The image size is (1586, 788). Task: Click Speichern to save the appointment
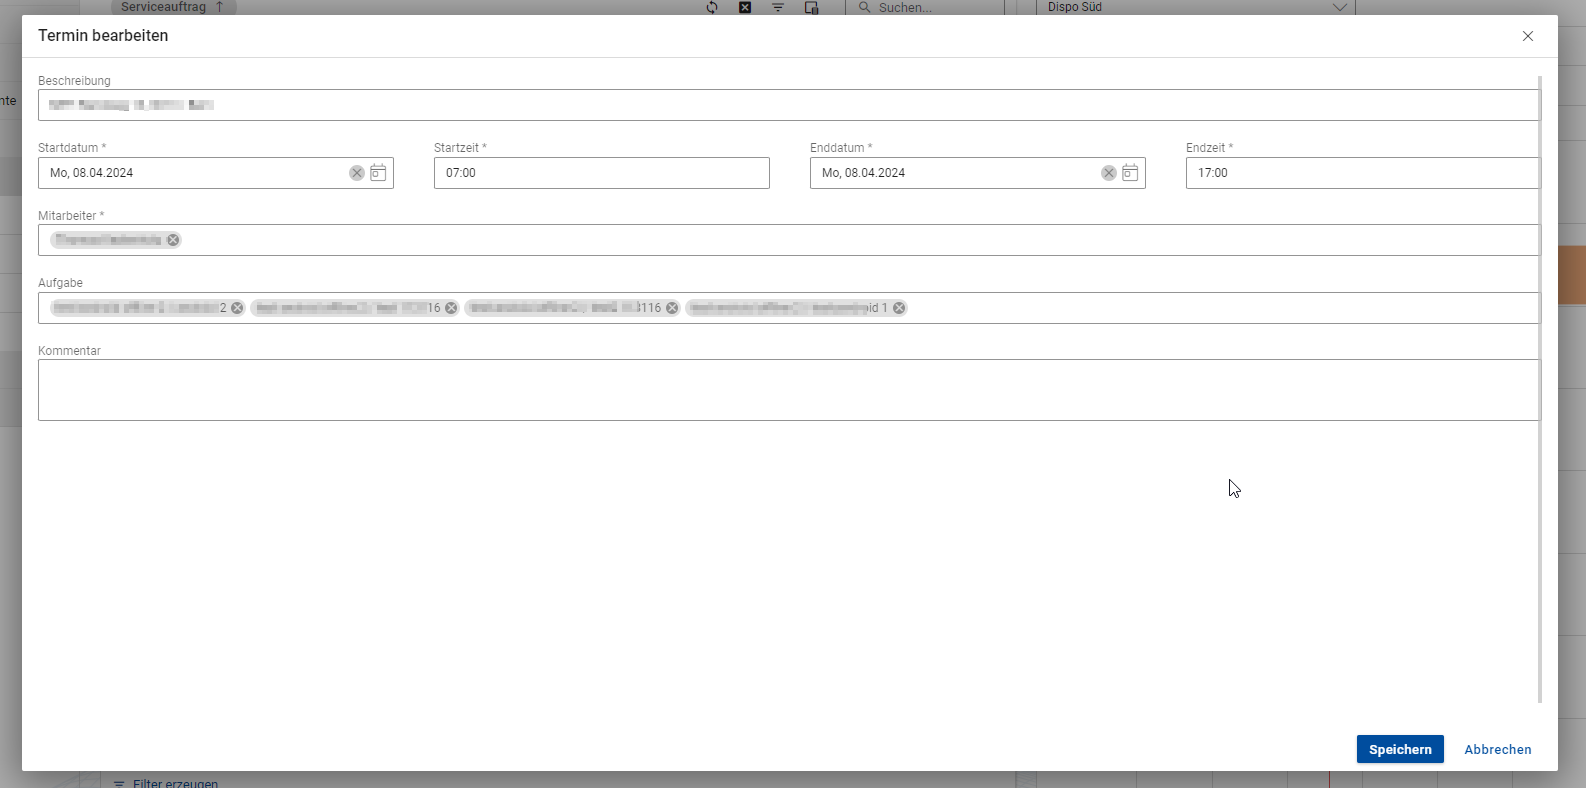[1399, 749]
